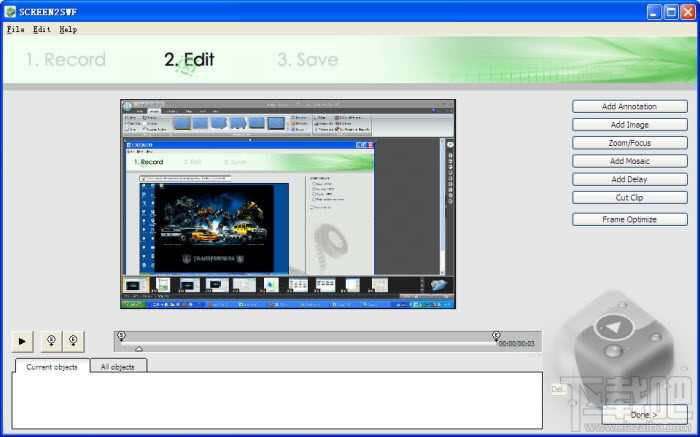Click the start (S) marker on the timeline
Screen dimensions: 700x437
pyautogui.click(x=121, y=336)
